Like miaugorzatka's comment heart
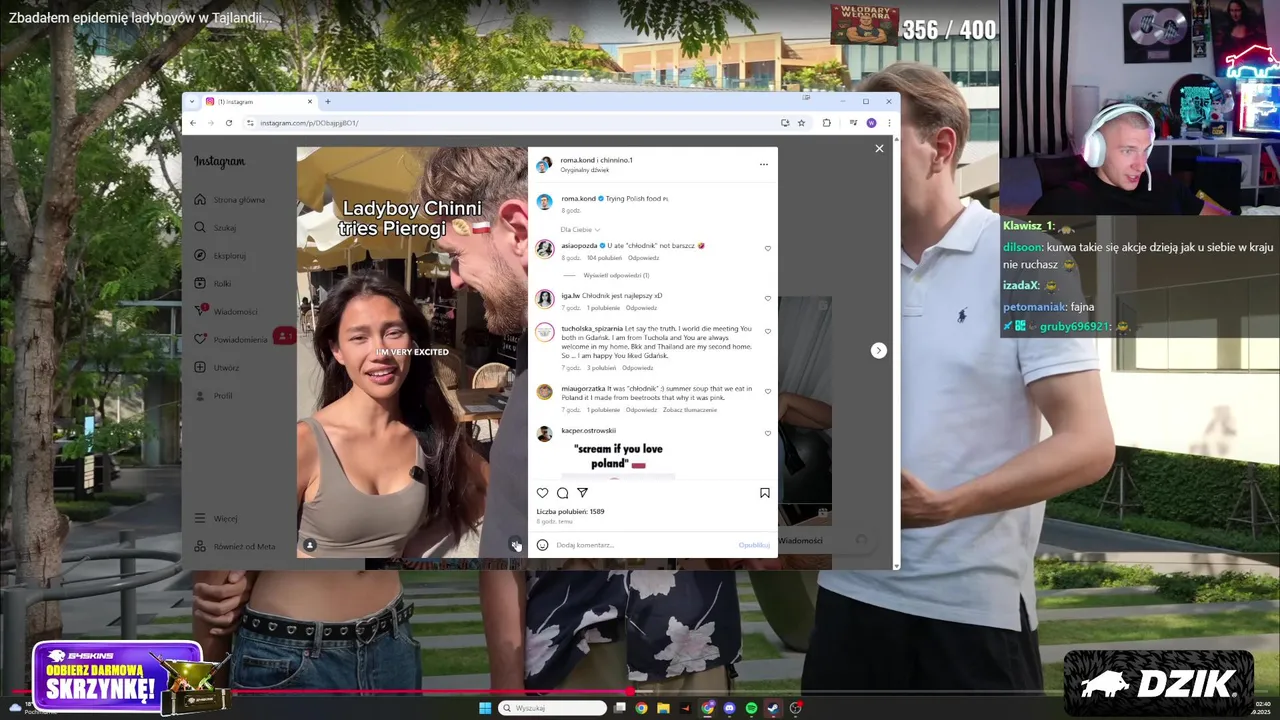Viewport: 1280px width, 720px height. pos(768,391)
